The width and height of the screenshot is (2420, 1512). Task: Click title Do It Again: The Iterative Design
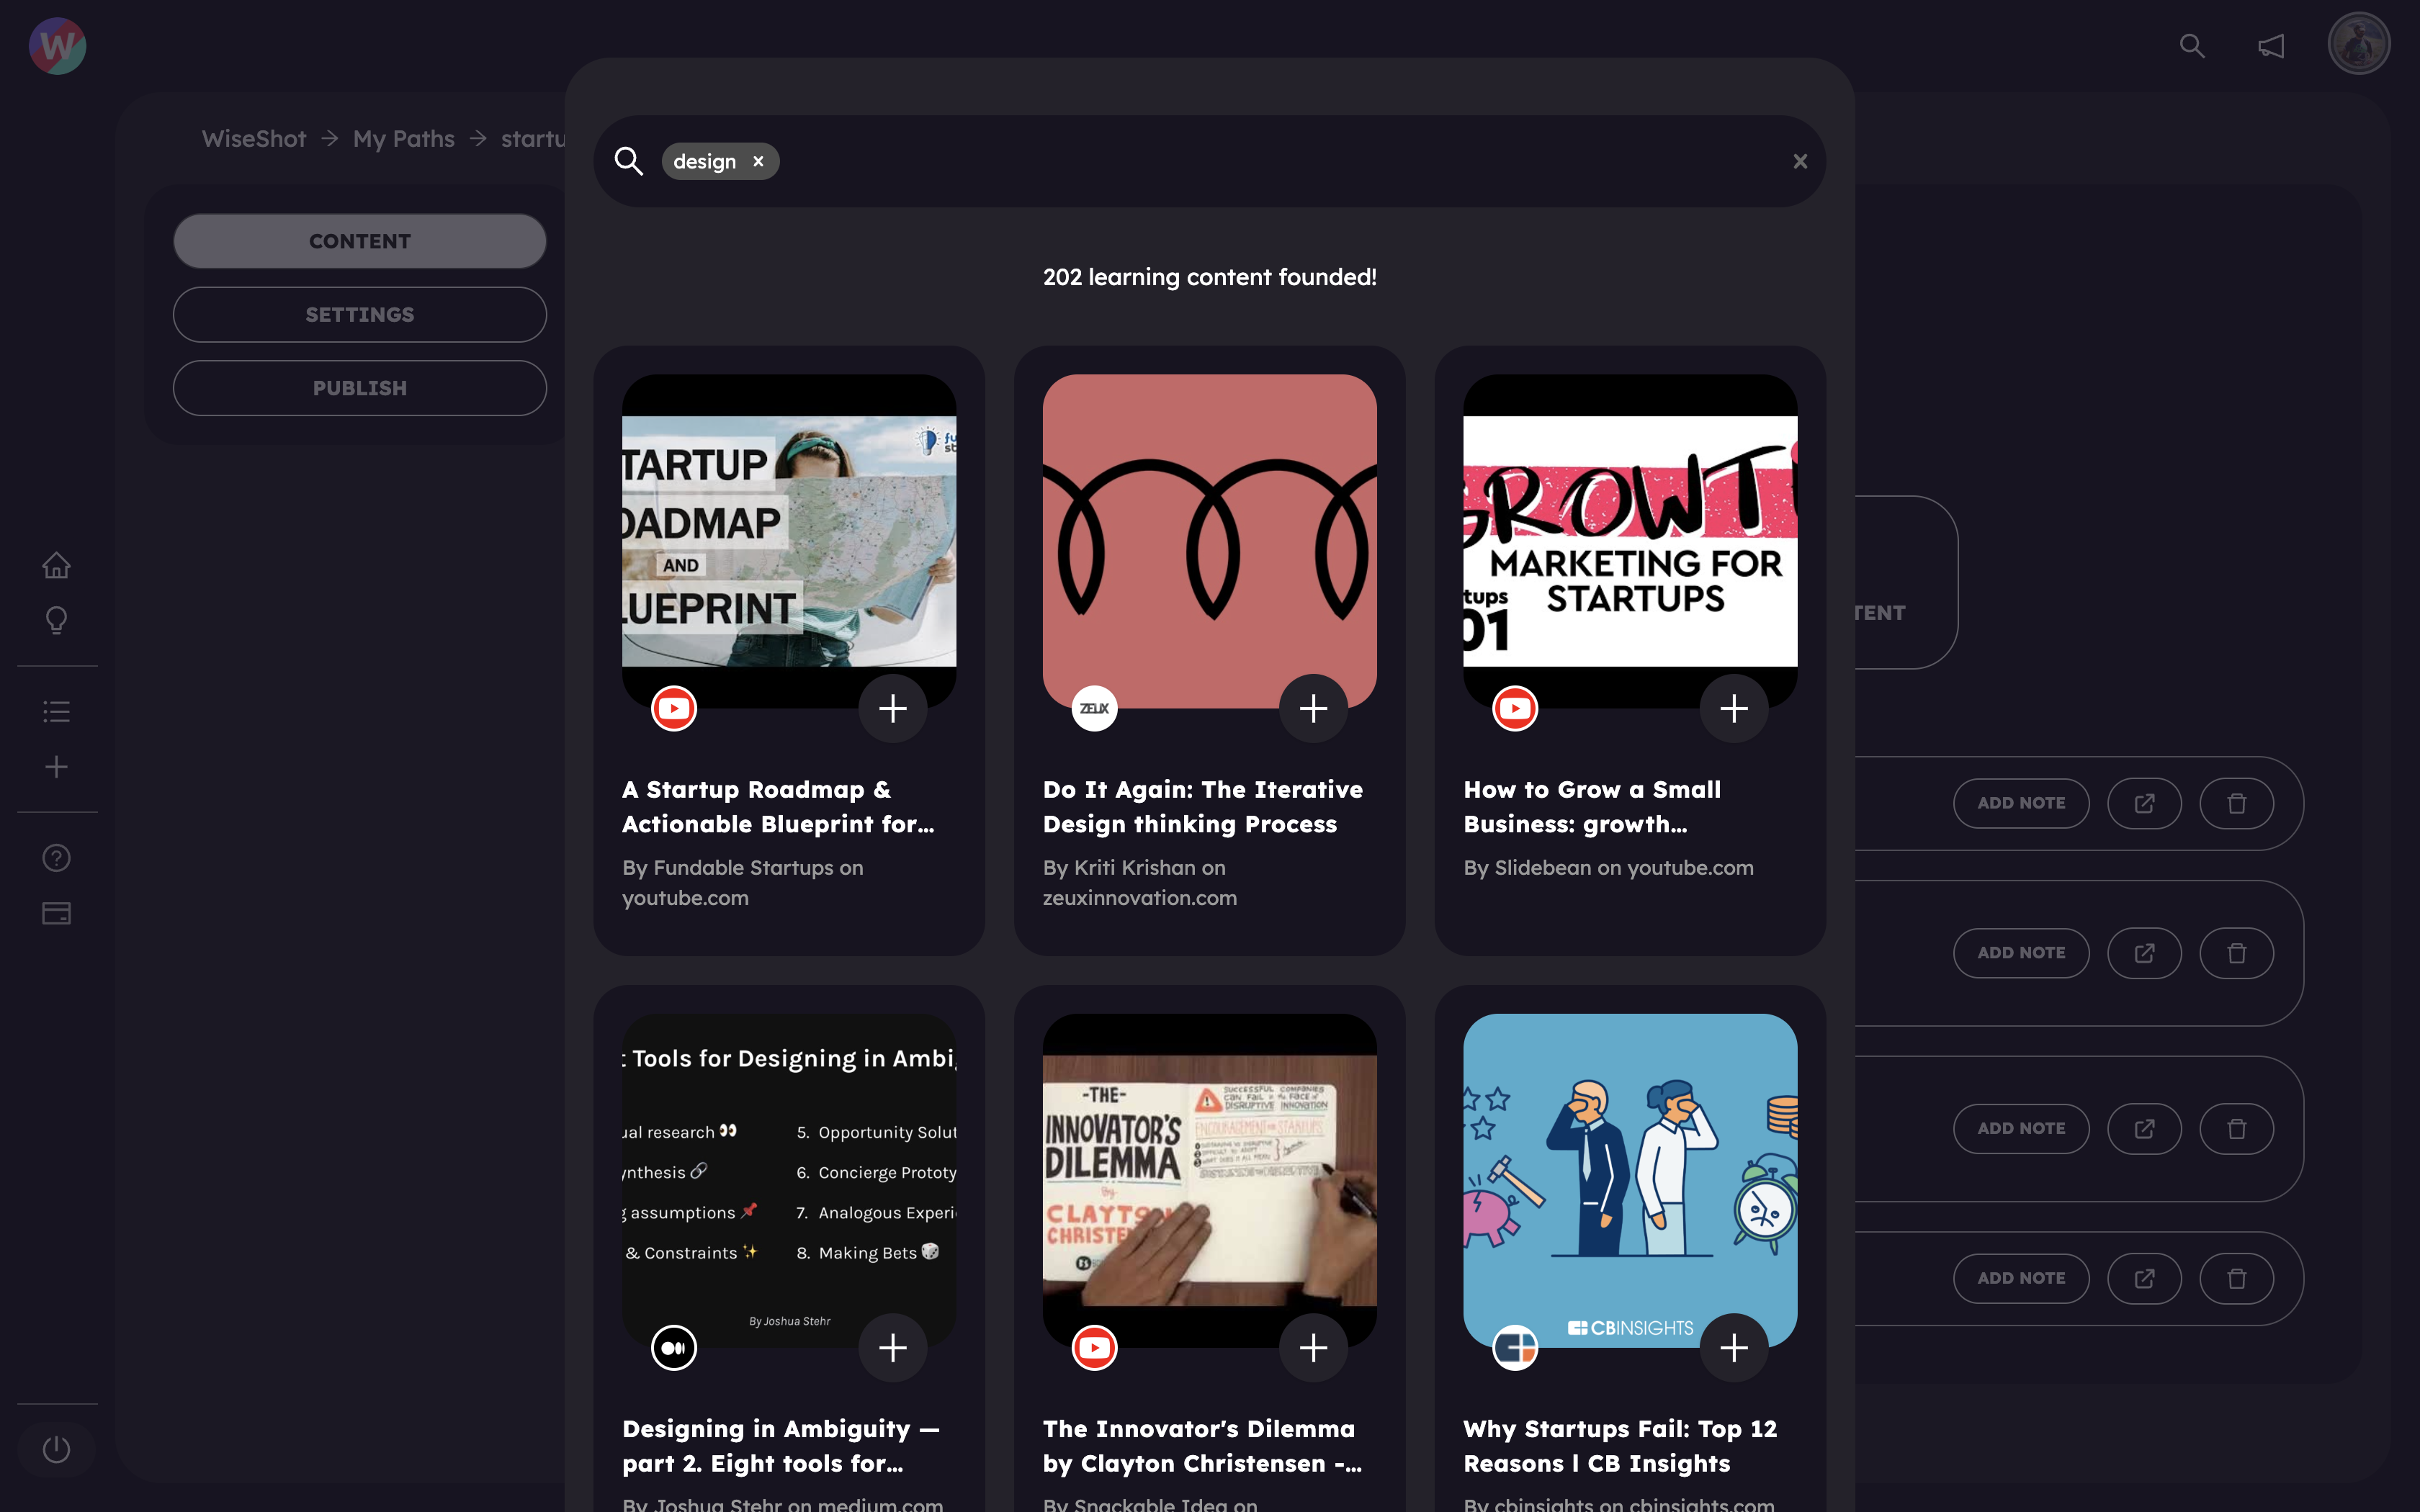click(x=1203, y=806)
